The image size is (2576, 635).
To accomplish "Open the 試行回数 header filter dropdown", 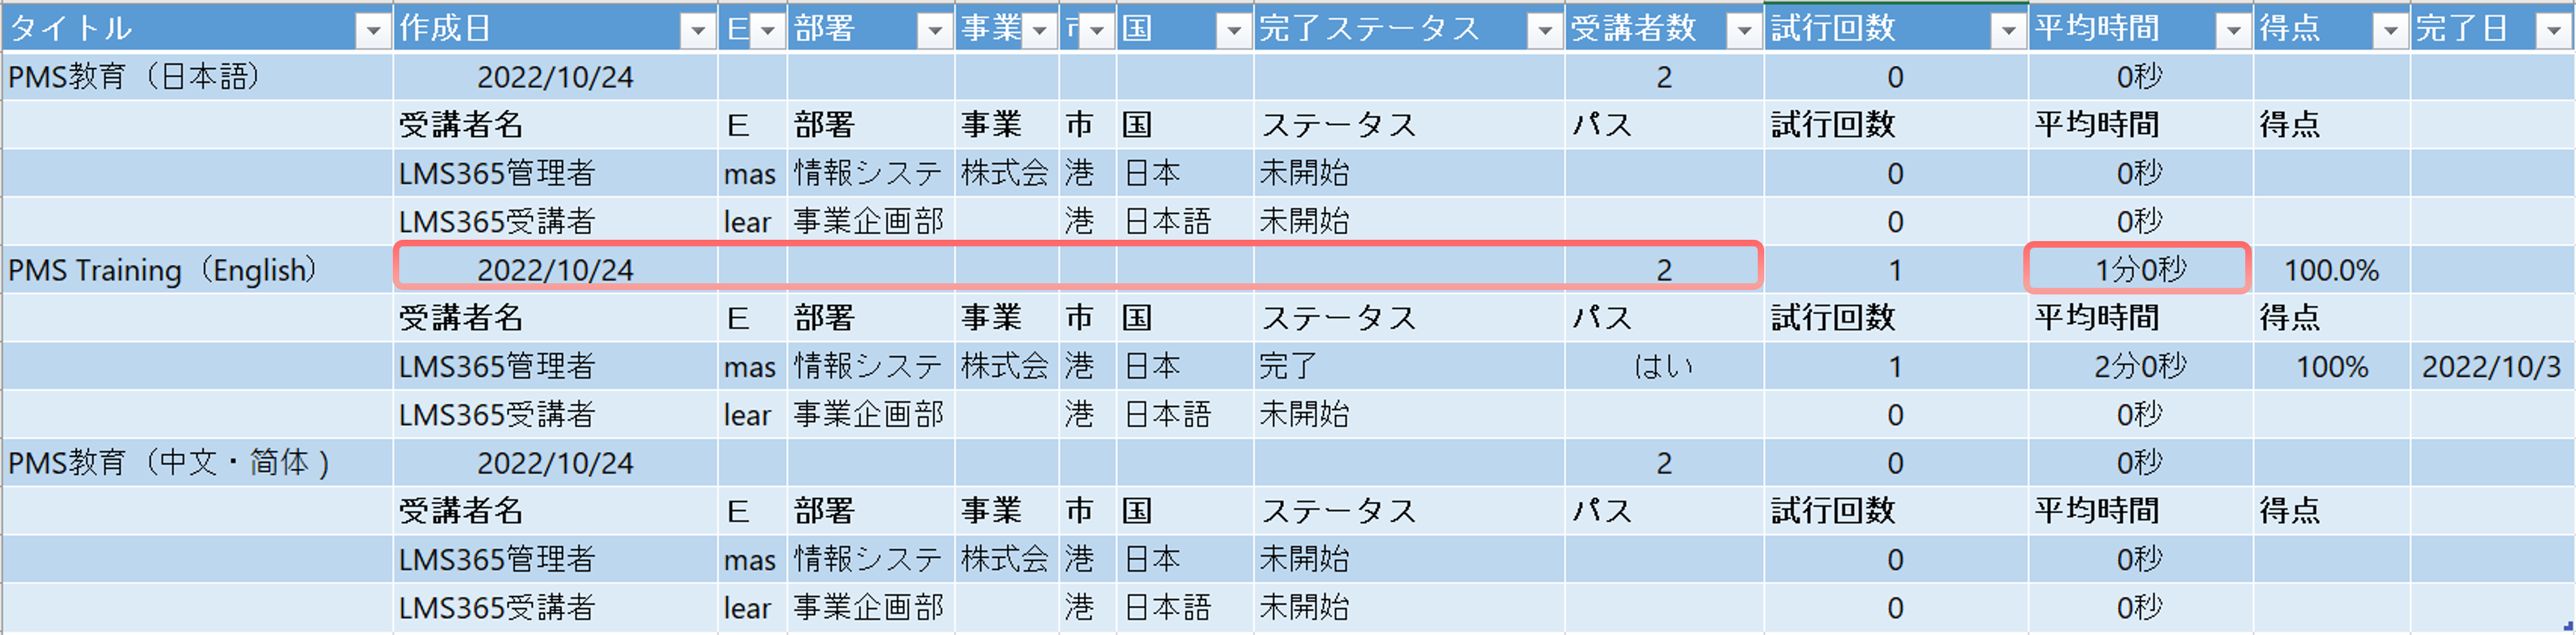I will [x=2008, y=30].
